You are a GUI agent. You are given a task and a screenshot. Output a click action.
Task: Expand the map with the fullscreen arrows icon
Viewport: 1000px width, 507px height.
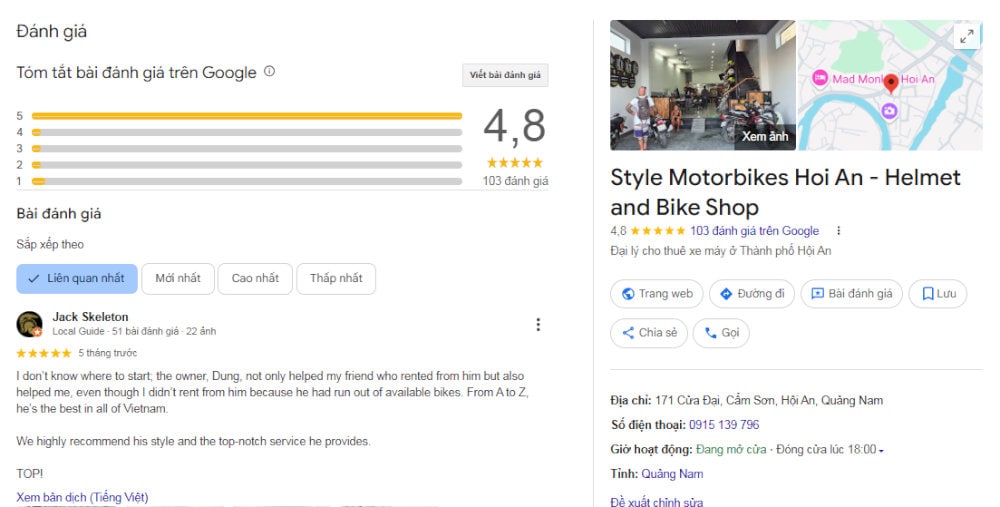point(967,37)
